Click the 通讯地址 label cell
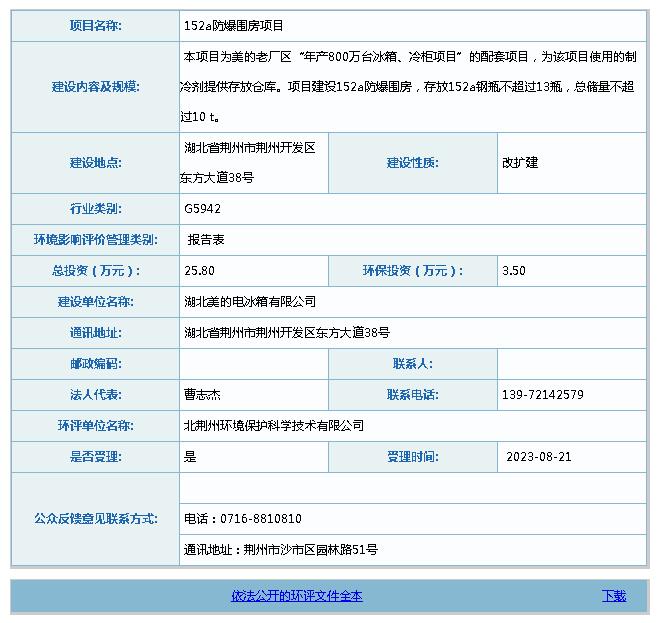The image size is (661, 623). coord(96,333)
